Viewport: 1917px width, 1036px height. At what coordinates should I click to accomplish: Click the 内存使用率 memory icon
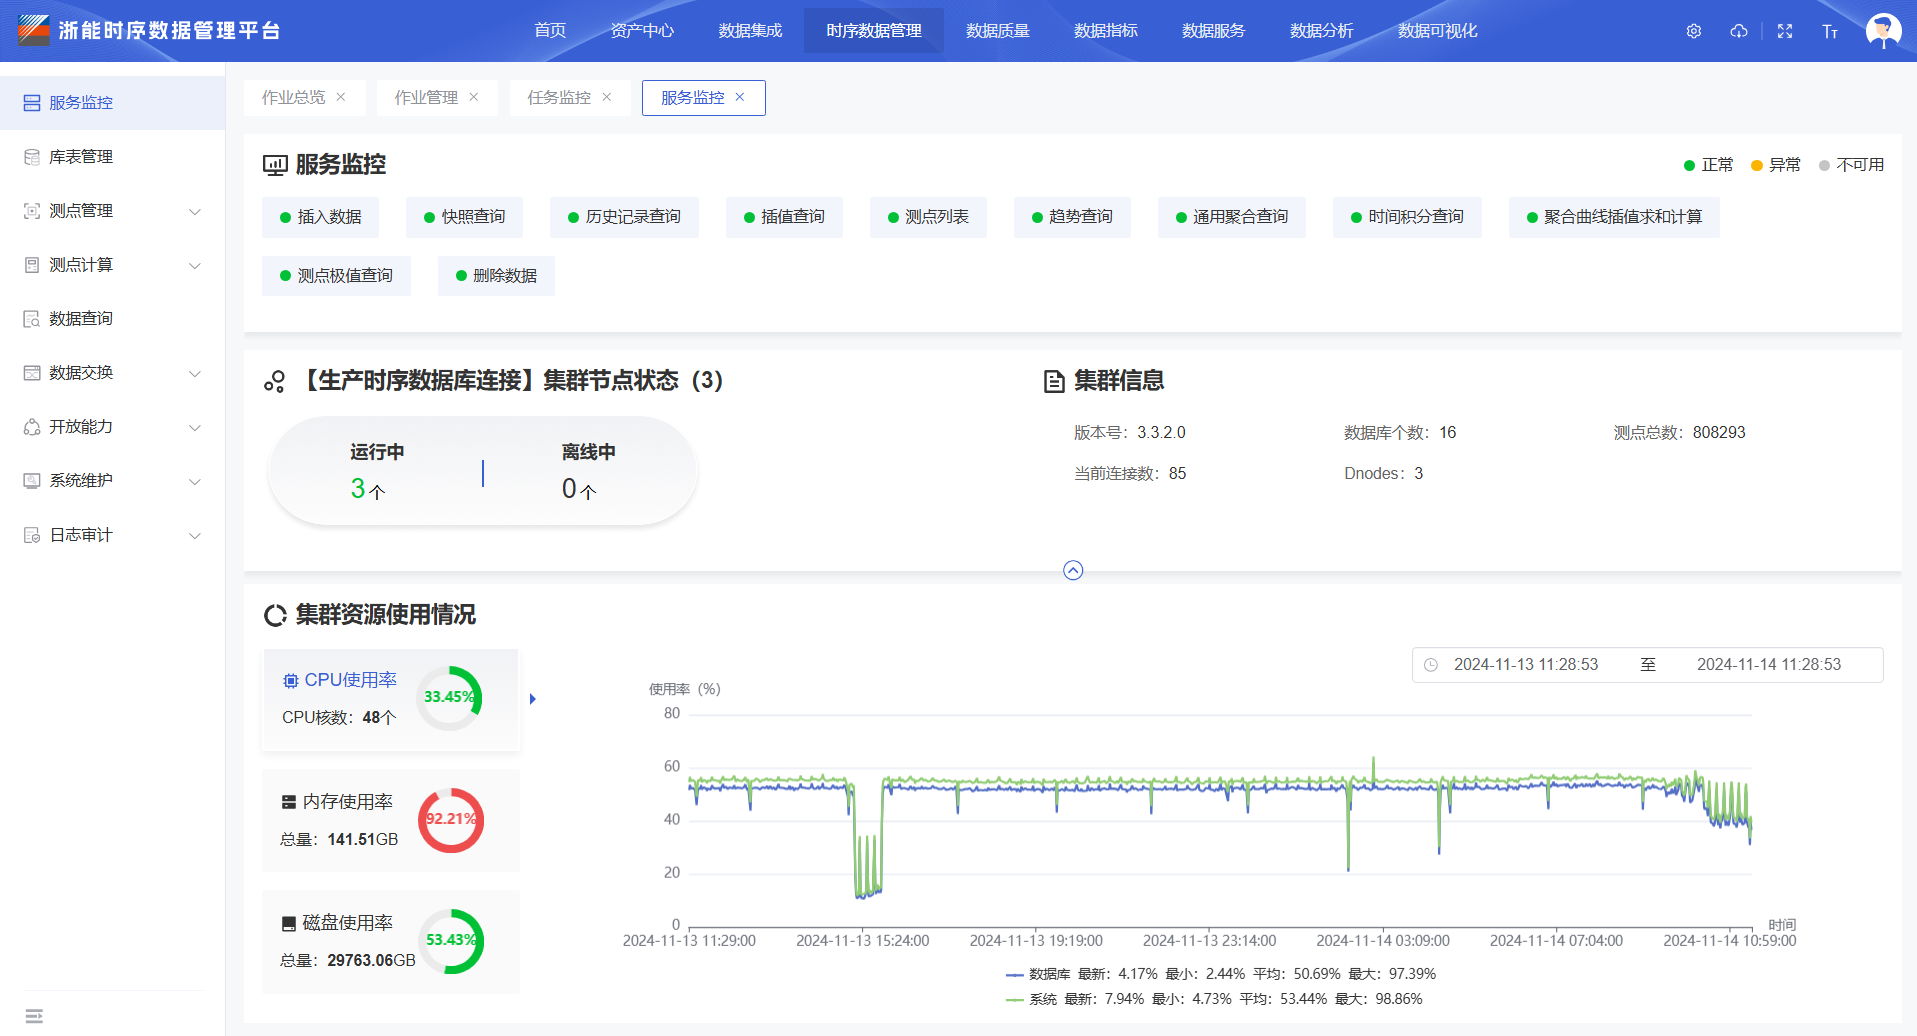(289, 802)
